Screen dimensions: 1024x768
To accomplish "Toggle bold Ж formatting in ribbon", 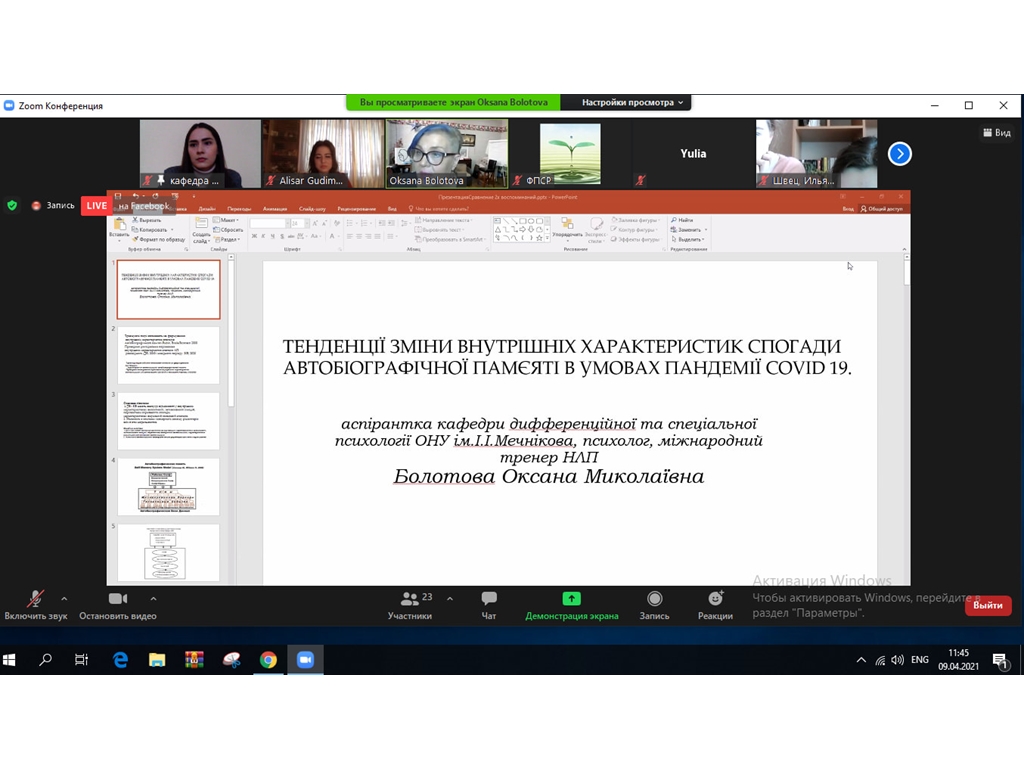I will click(x=254, y=236).
